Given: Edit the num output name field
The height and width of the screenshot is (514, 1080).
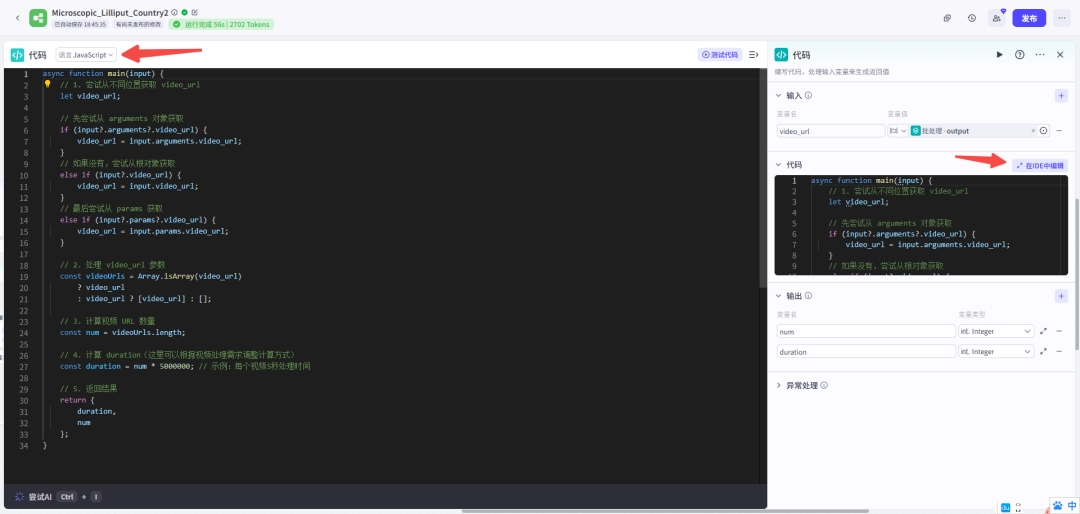Looking at the screenshot, I should [x=866, y=331].
